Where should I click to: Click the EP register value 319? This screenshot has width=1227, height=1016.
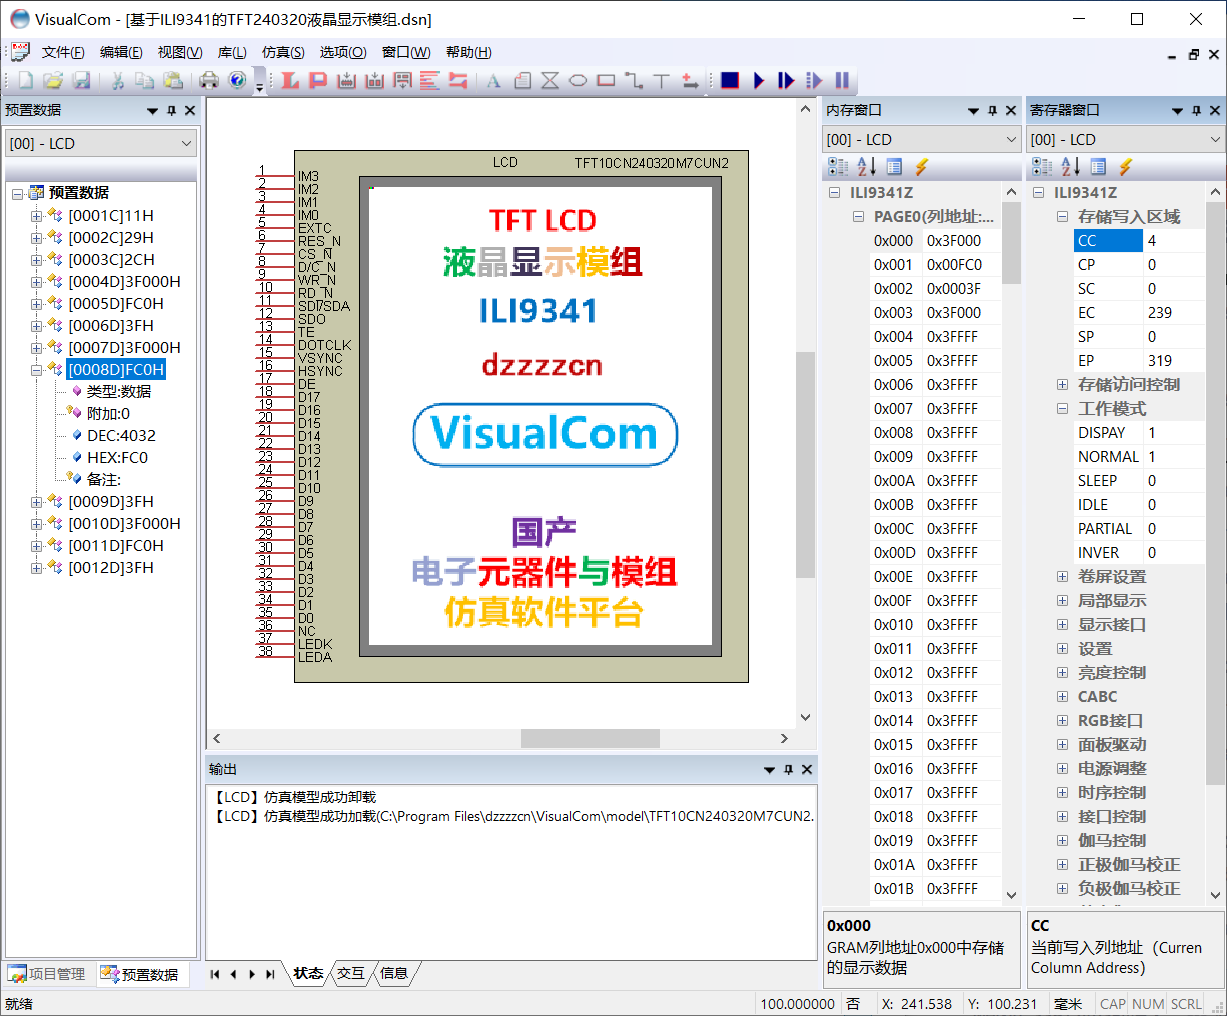point(1172,360)
